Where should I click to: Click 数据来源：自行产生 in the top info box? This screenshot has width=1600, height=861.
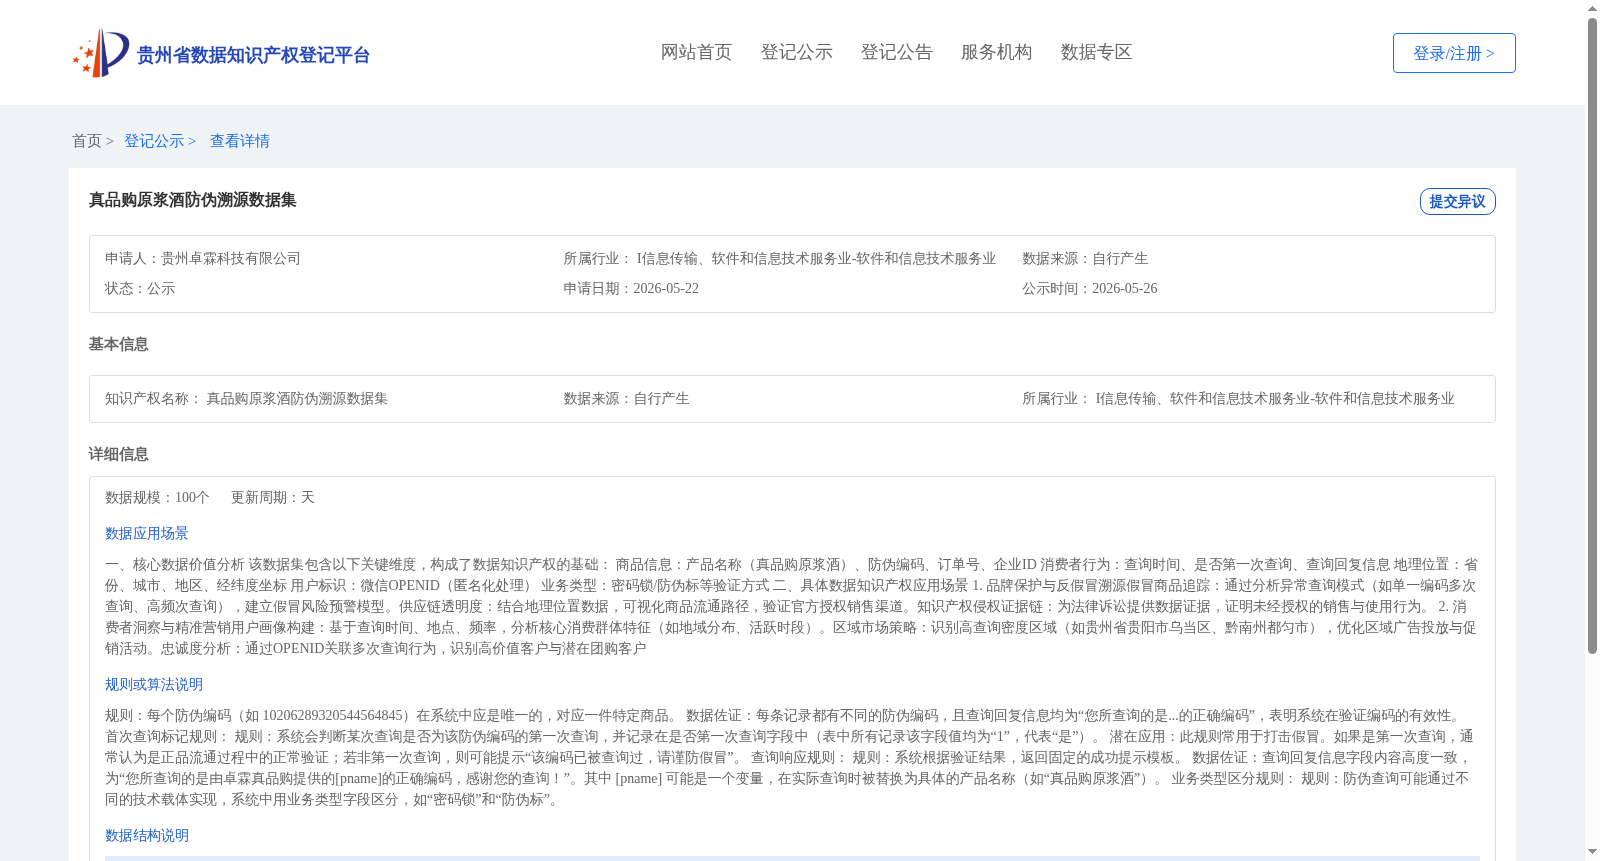coord(1085,258)
